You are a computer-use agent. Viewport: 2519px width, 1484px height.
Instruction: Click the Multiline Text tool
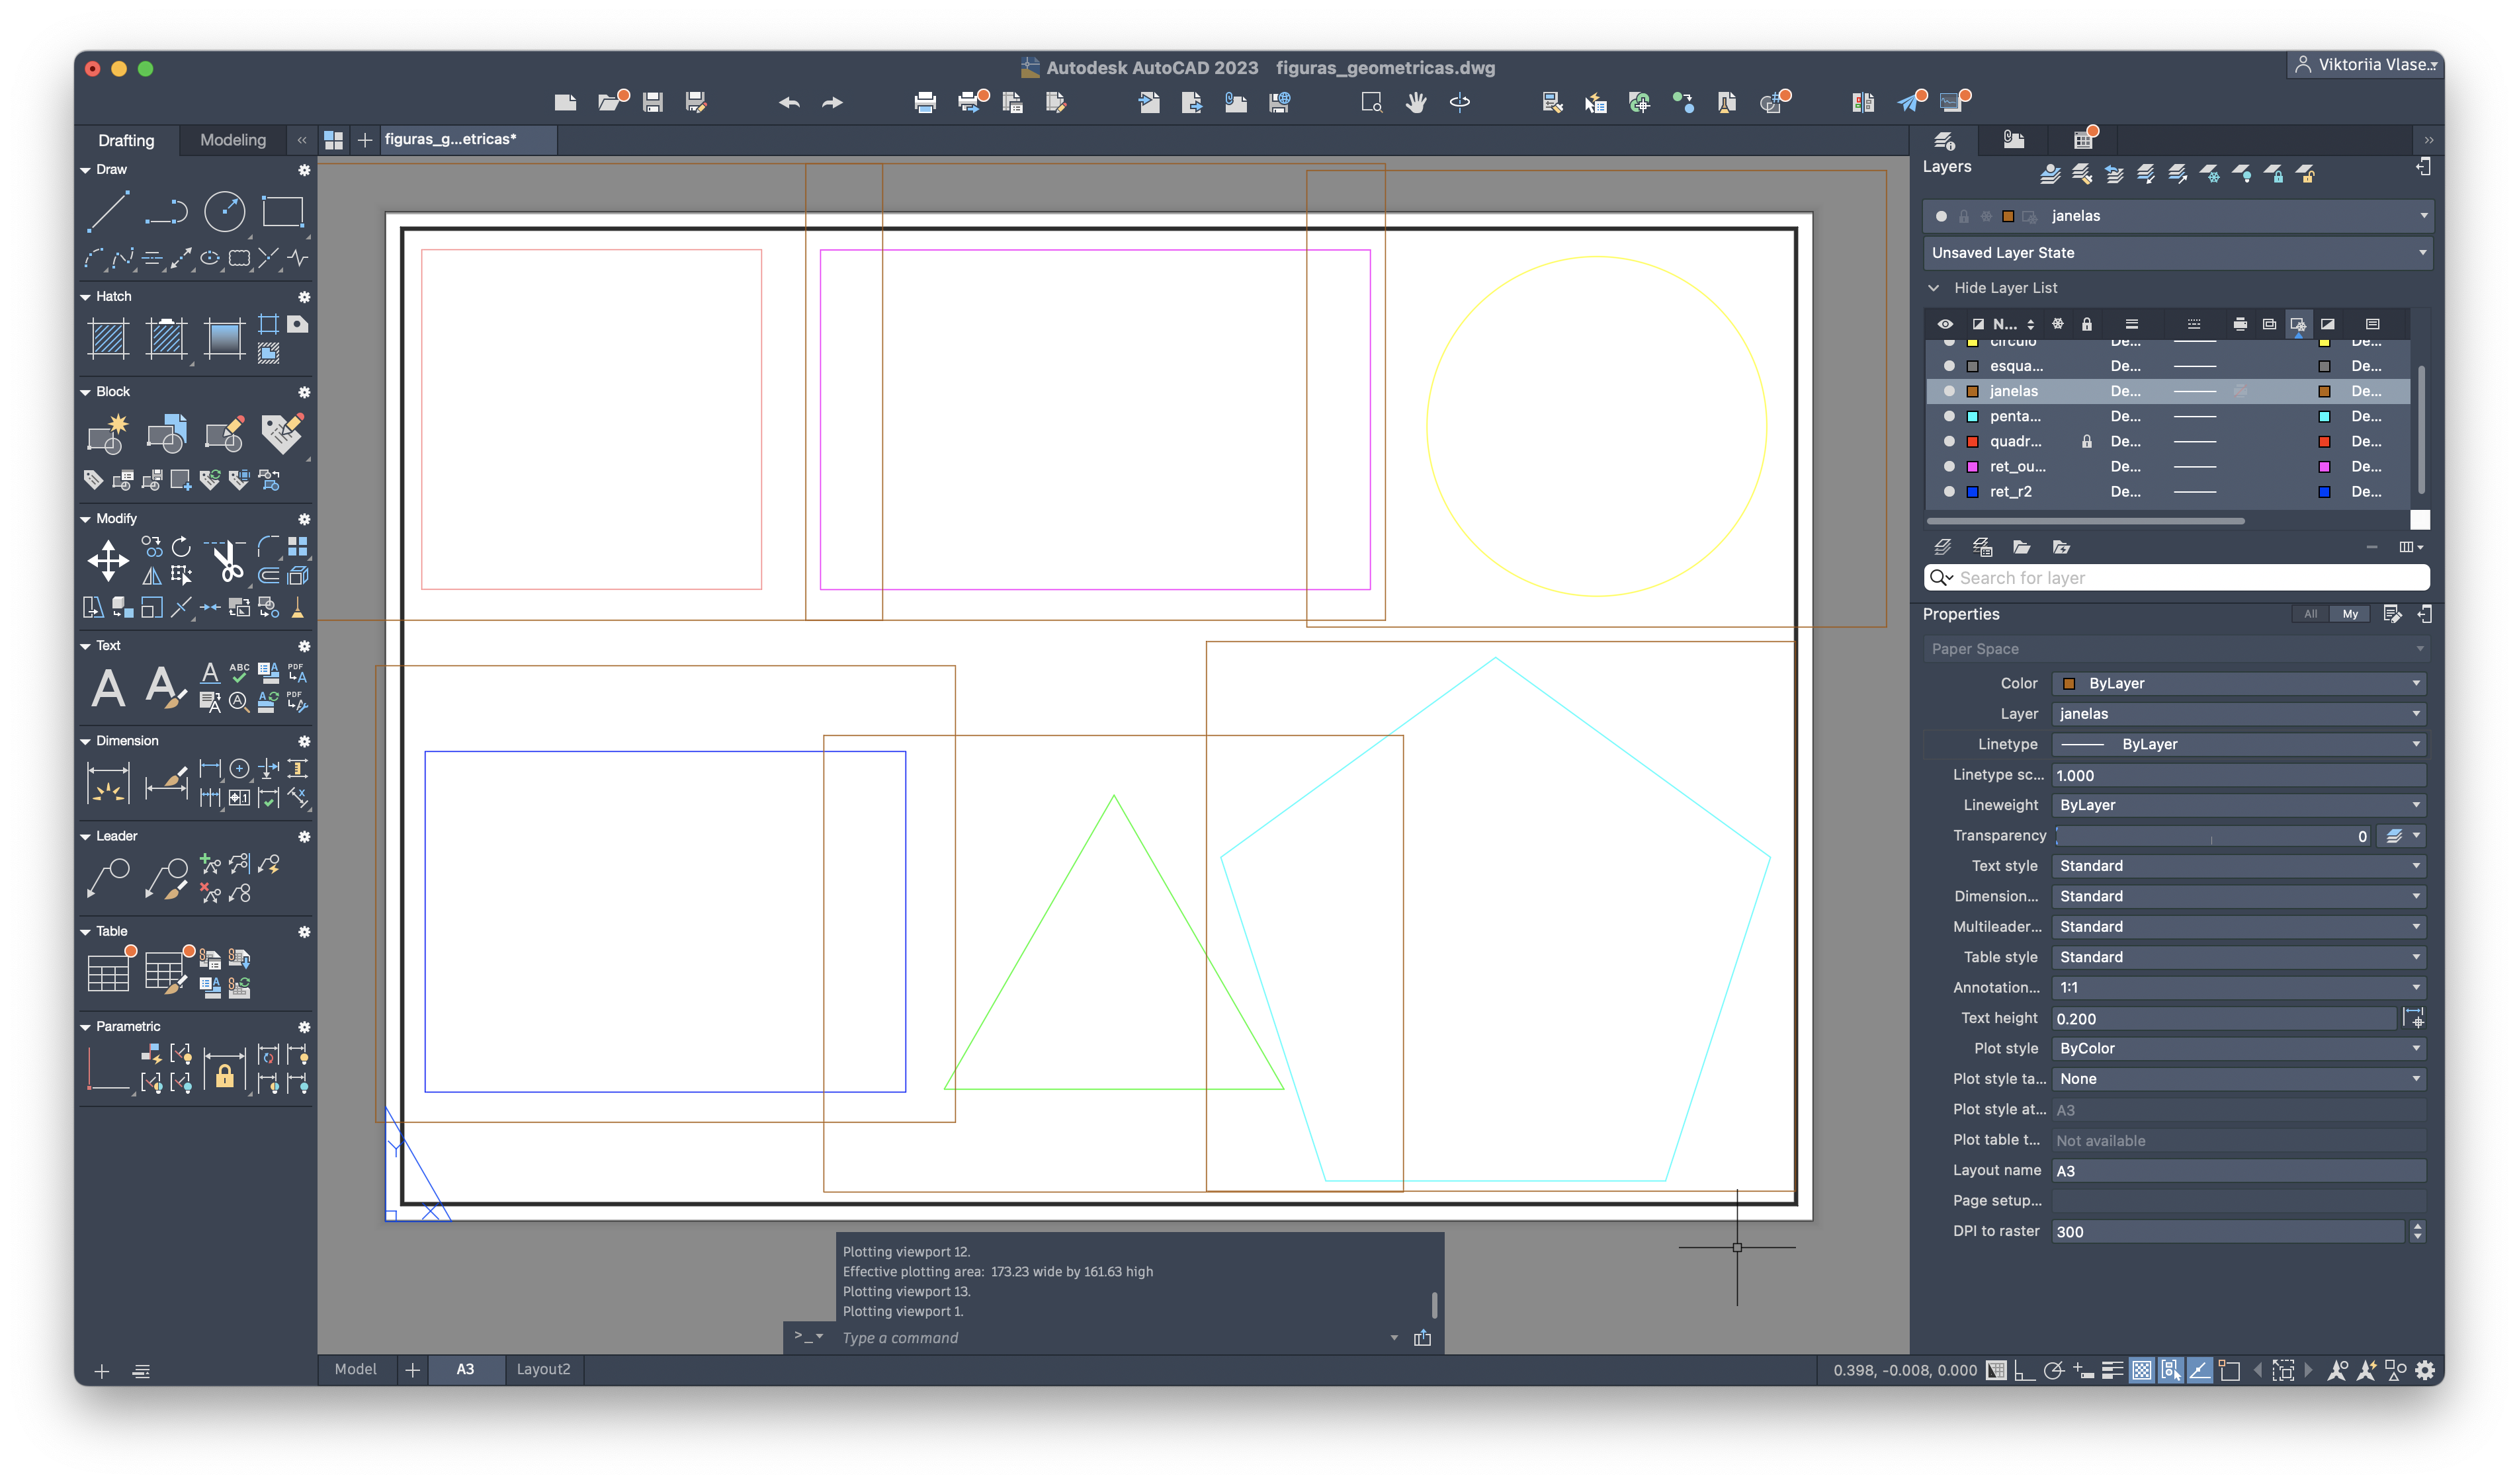[x=108, y=688]
